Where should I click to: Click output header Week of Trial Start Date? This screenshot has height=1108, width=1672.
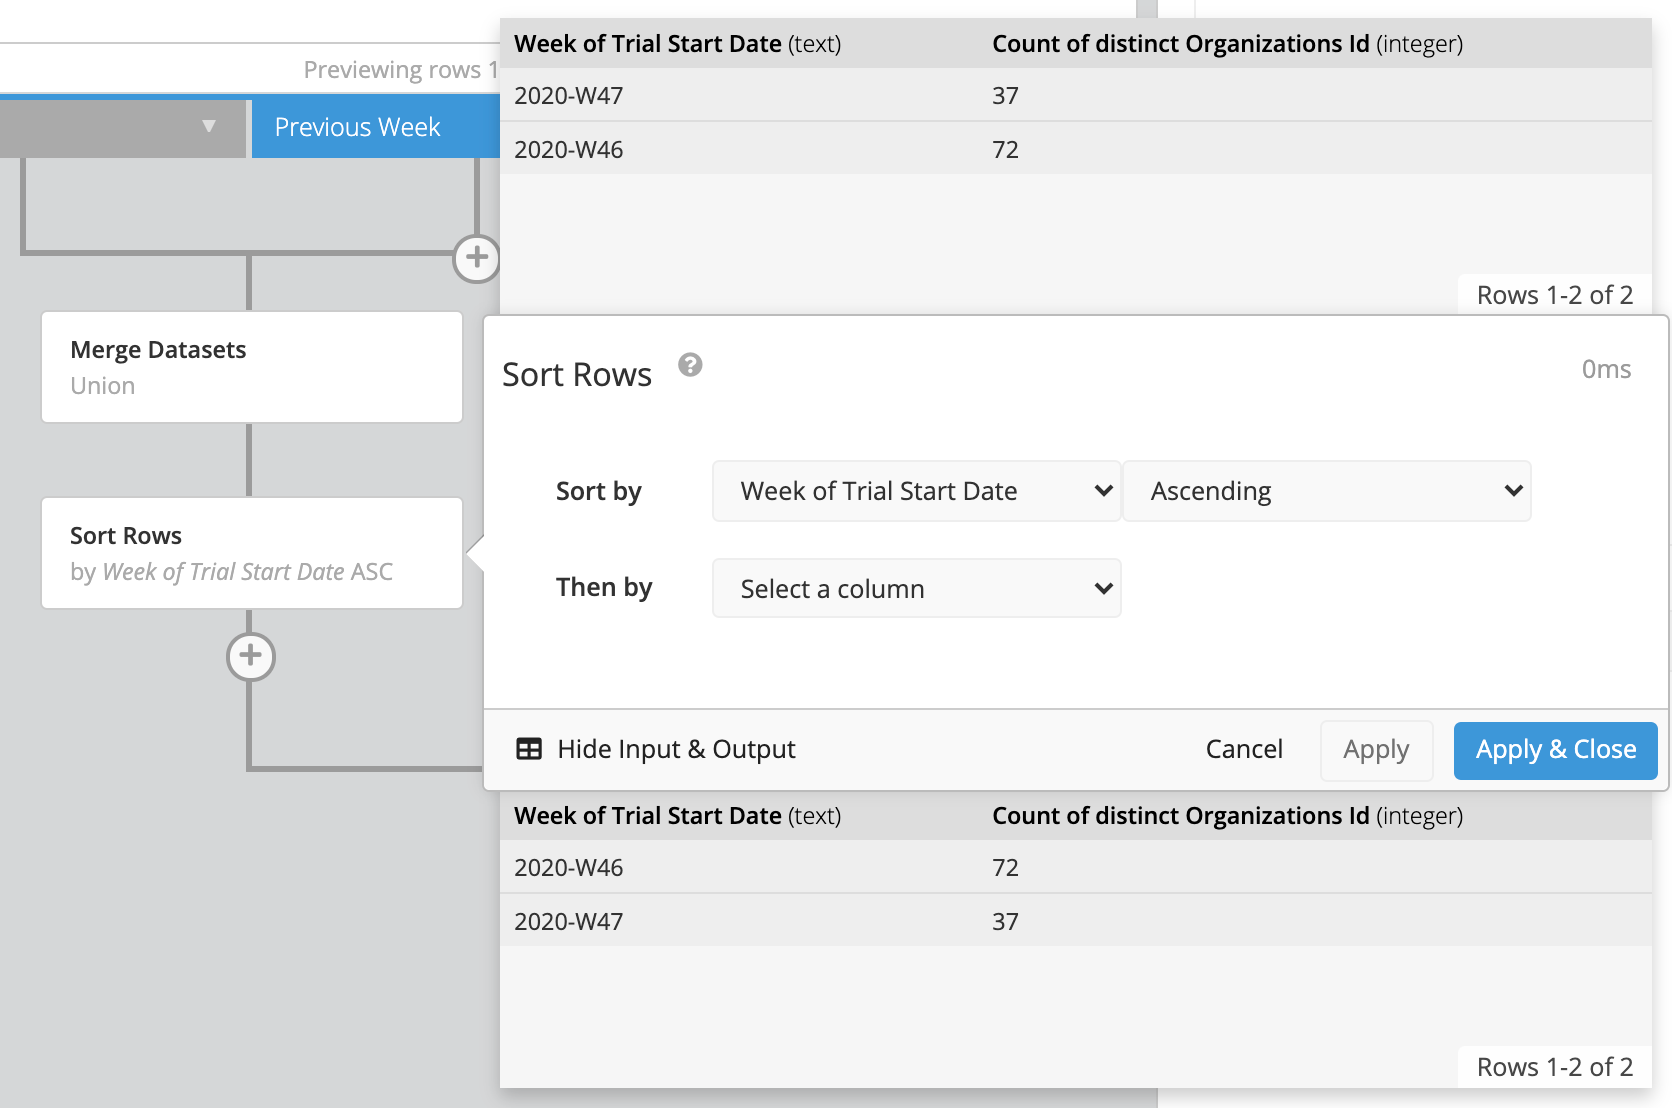(x=677, y=816)
